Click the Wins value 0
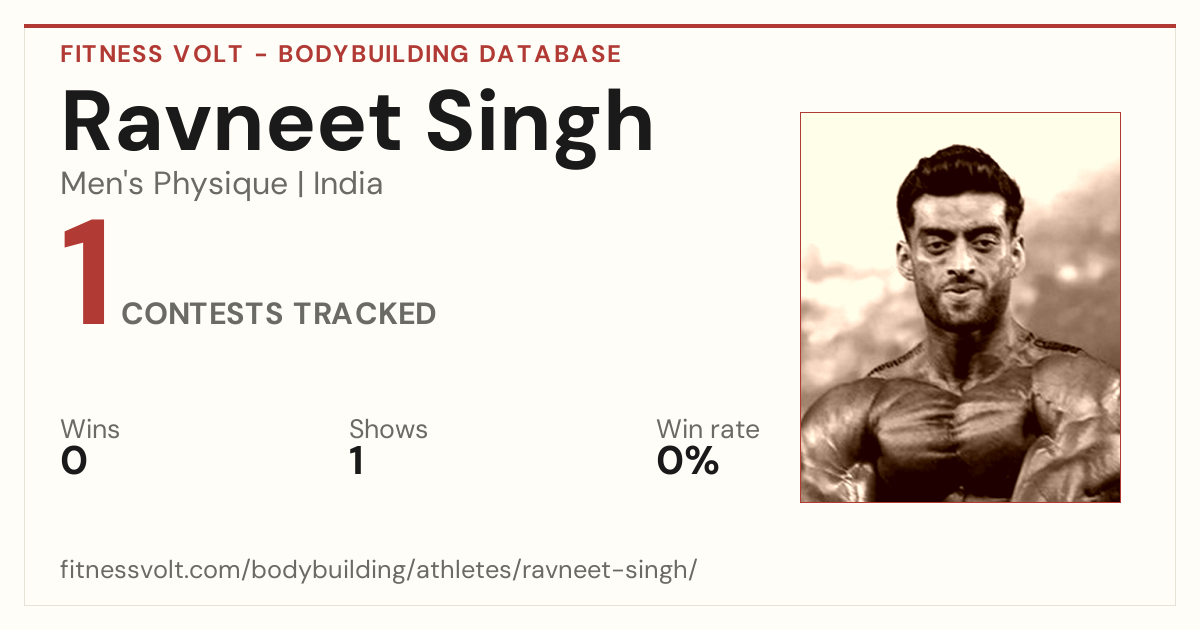1200x630 pixels. [74, 461]
